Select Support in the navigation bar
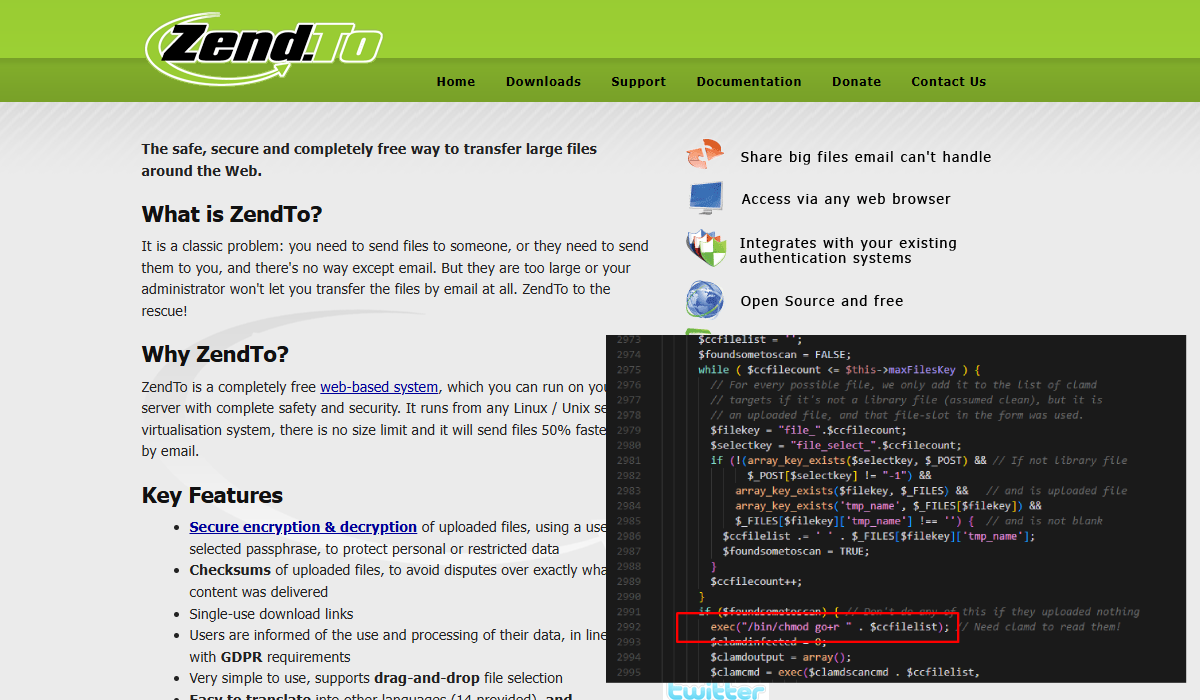 638,82
